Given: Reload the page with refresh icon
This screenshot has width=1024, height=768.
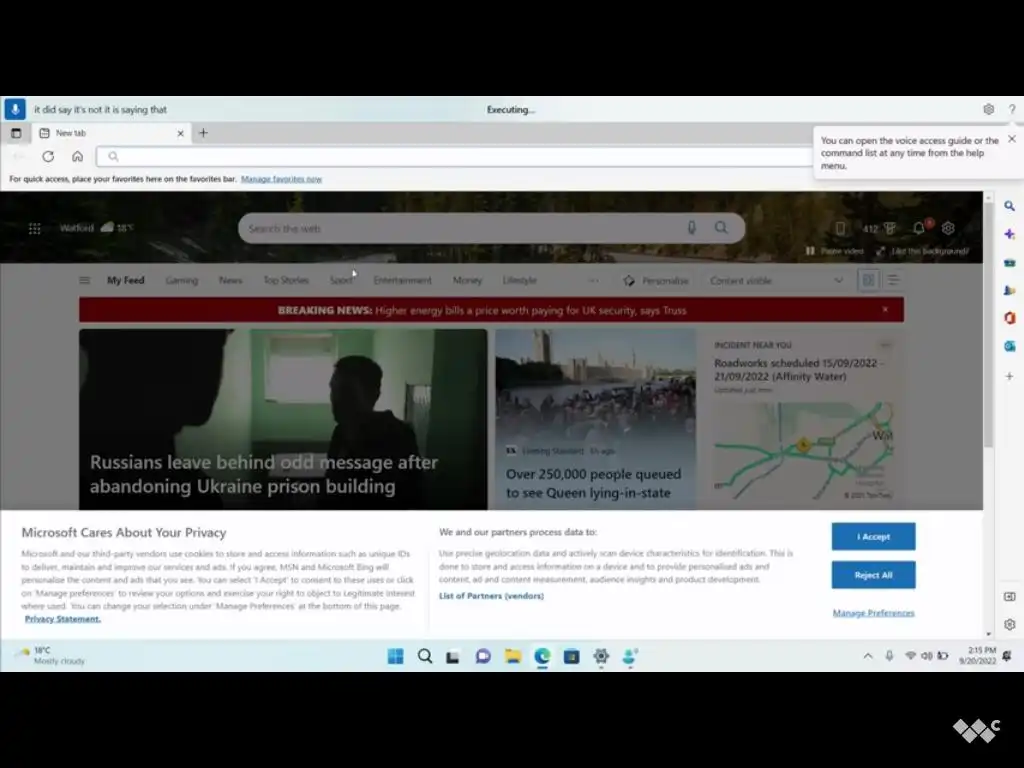Looking at the screenshot, I should click(48, 156).
